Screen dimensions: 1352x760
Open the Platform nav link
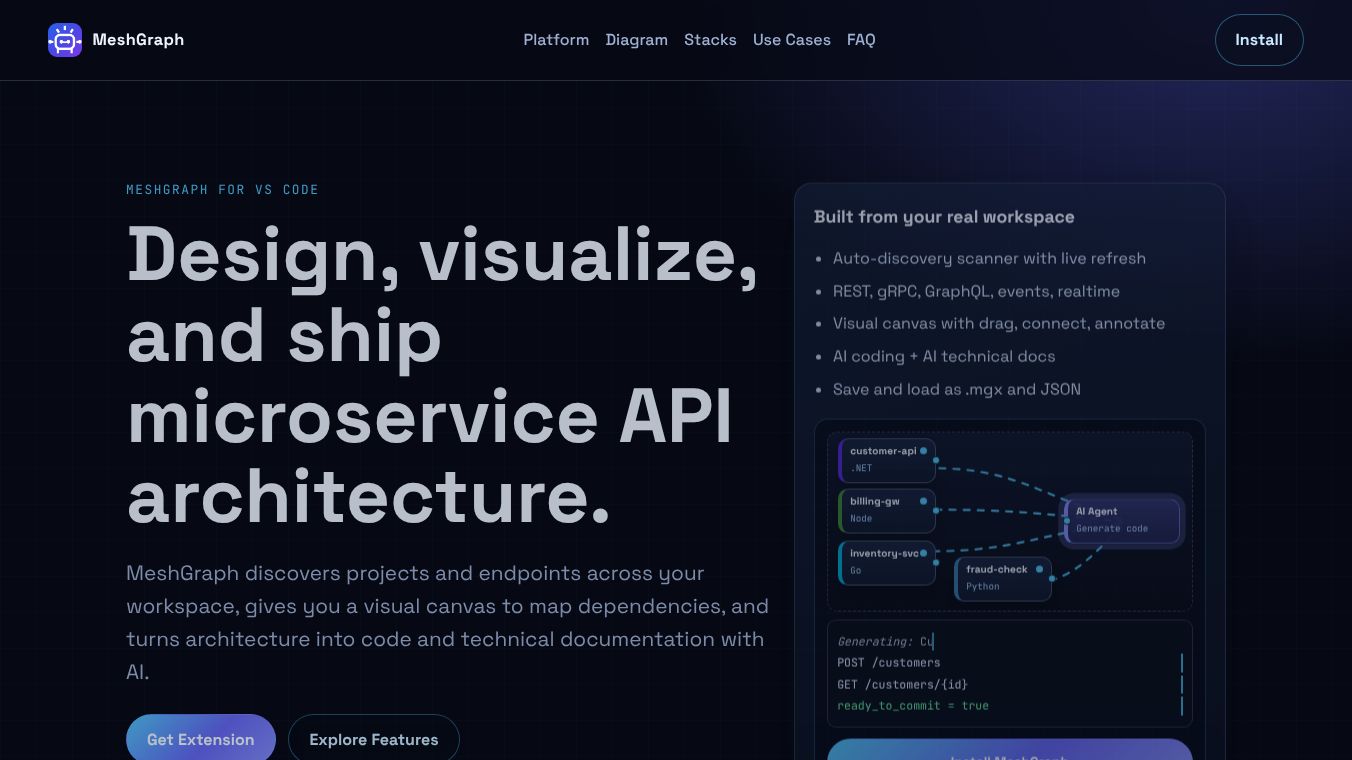pos(556,40)
